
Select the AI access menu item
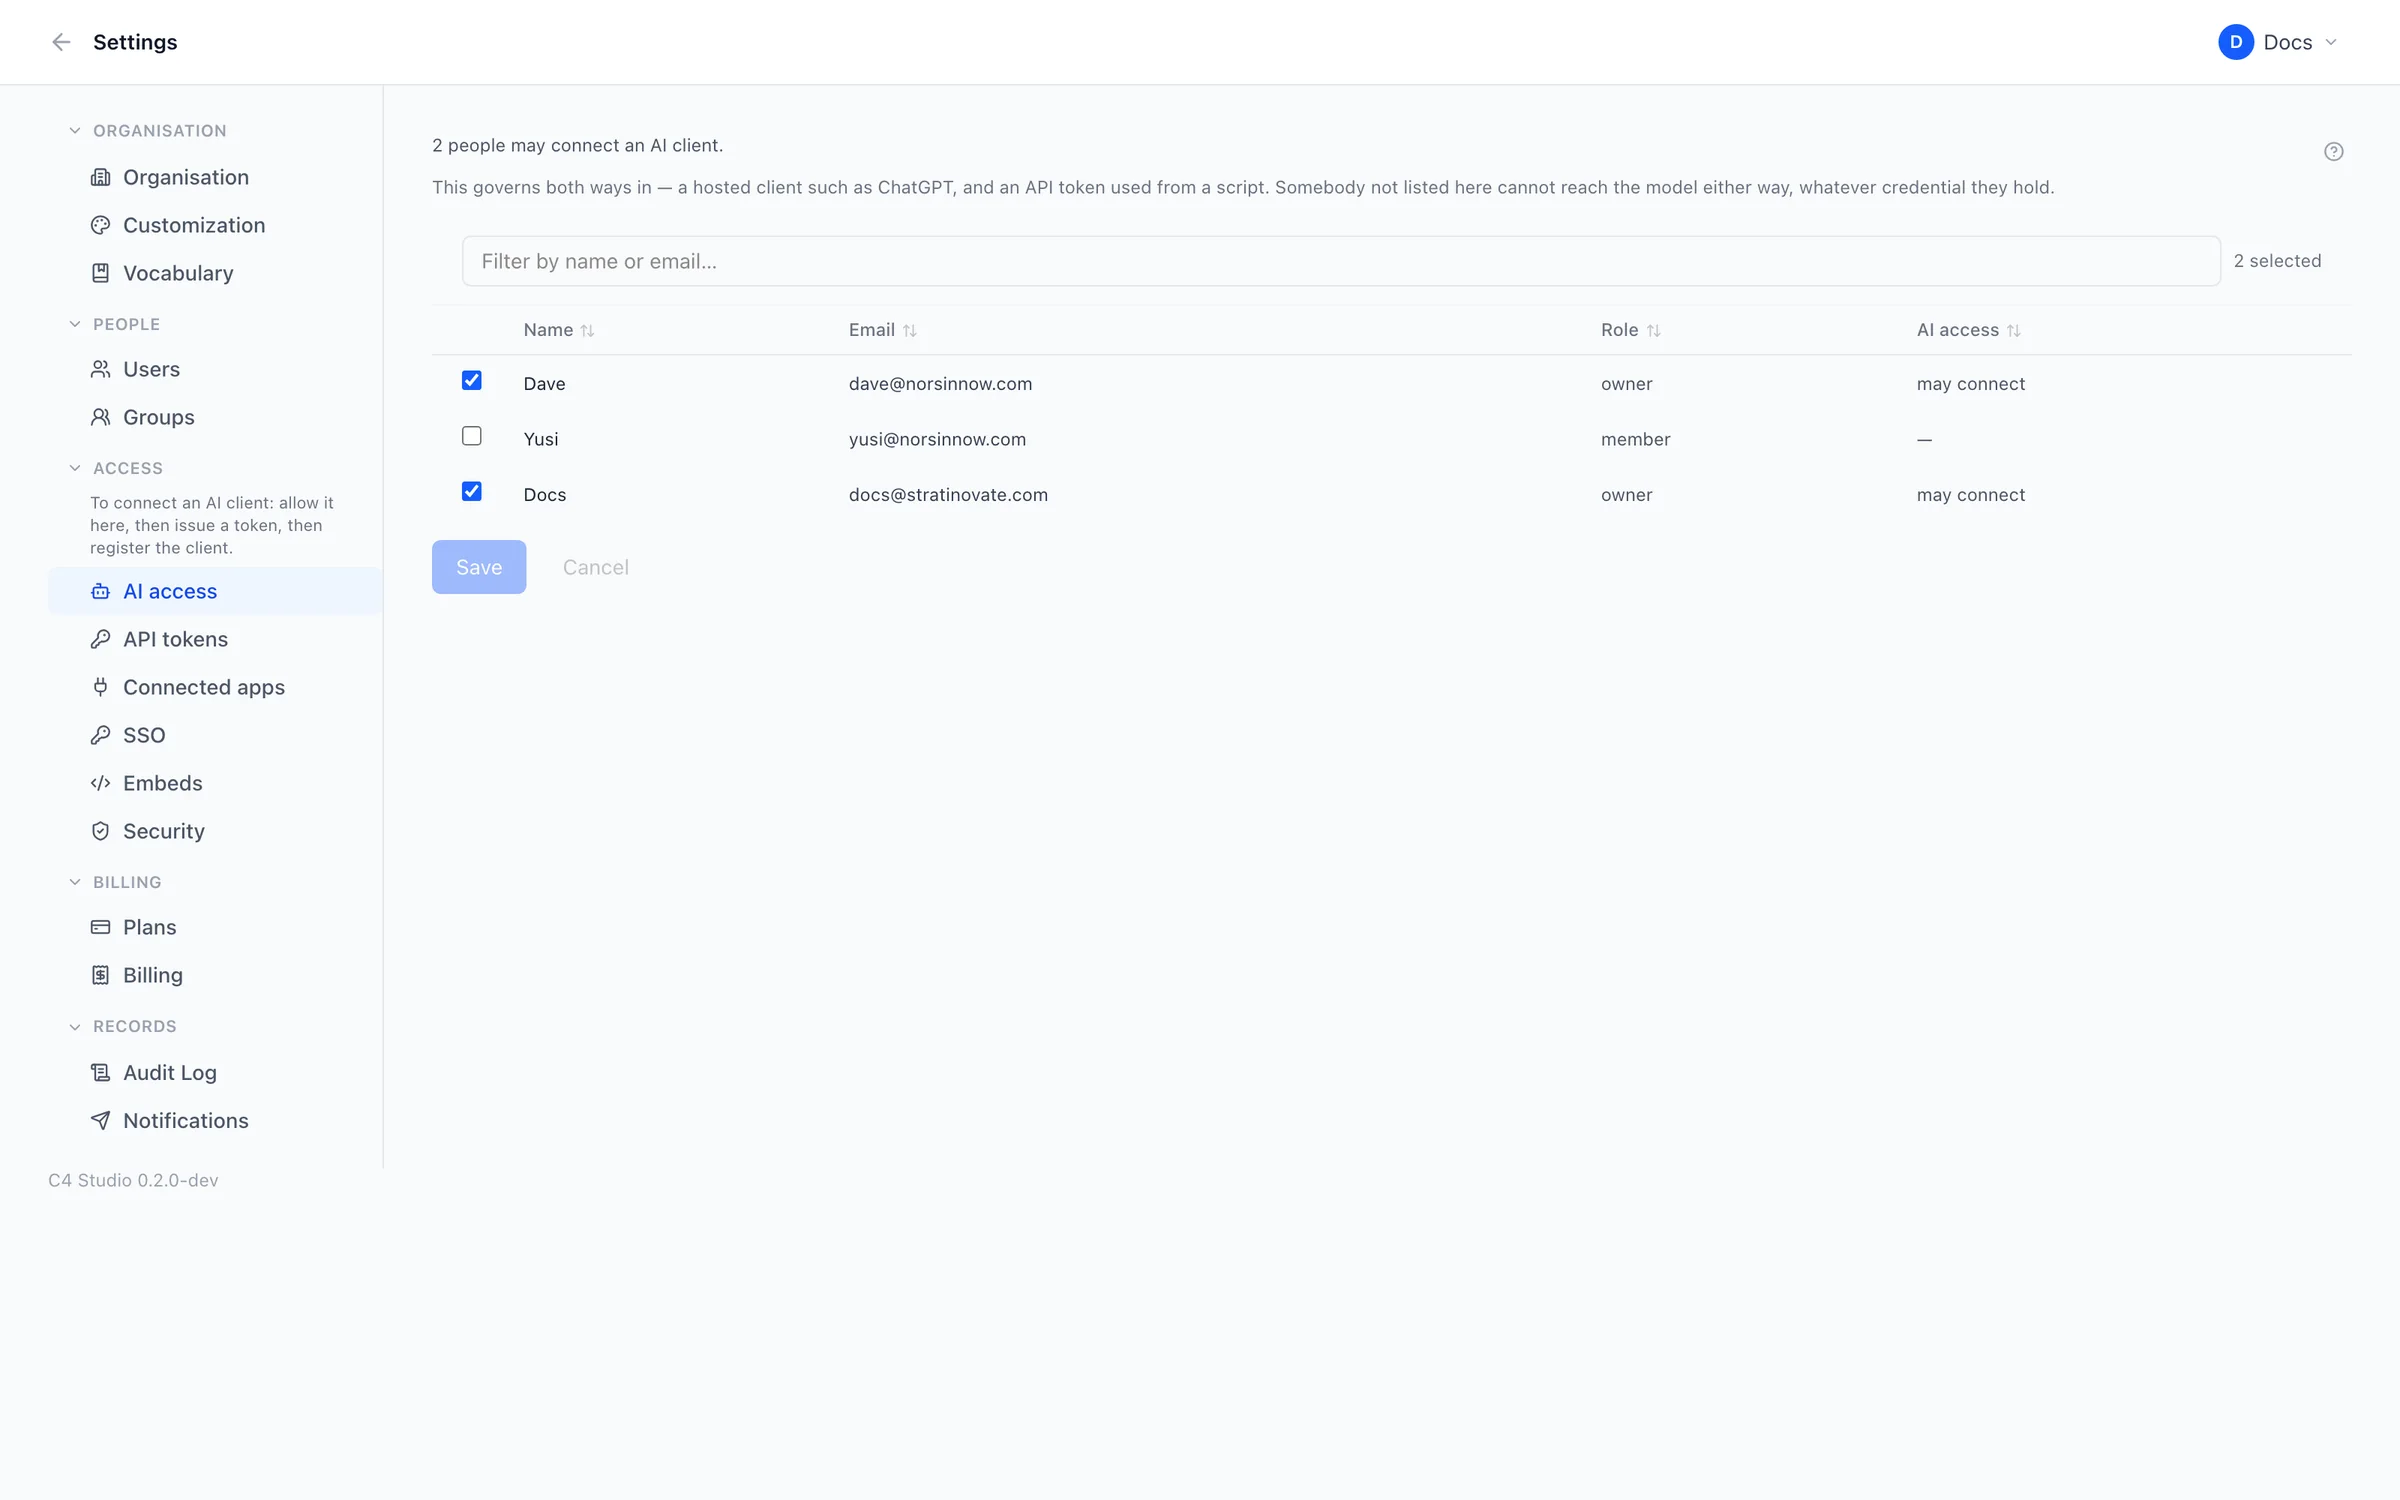(x=215, y=591)
